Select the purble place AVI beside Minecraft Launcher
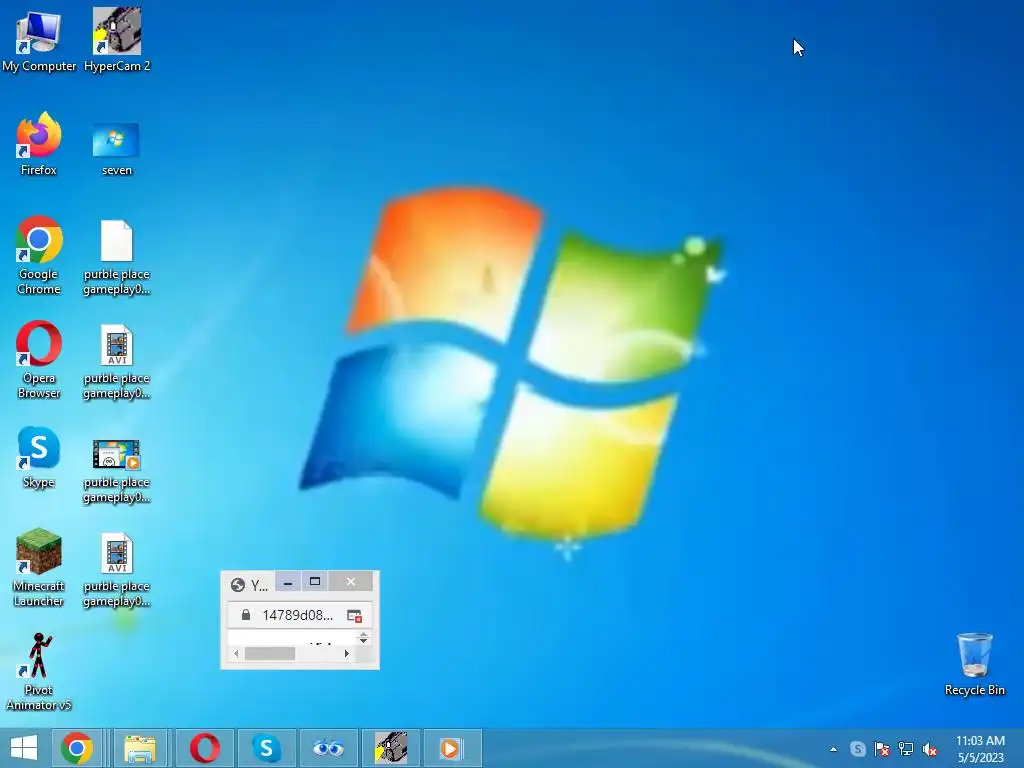1024x768 pixels. point(116,570)
